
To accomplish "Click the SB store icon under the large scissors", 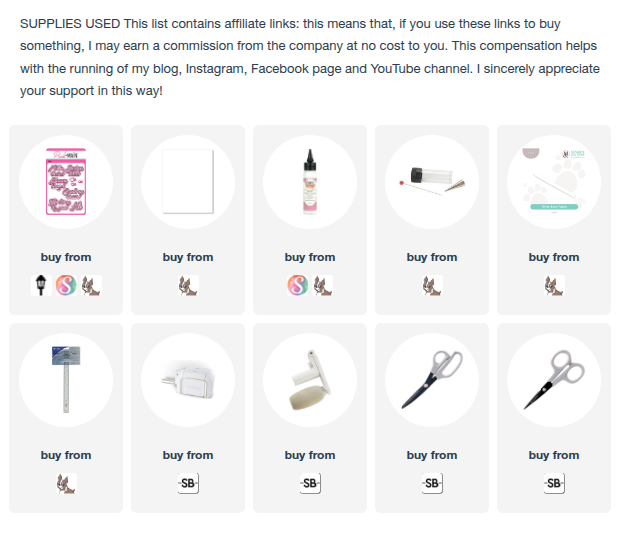I will (x=432, y=484).
